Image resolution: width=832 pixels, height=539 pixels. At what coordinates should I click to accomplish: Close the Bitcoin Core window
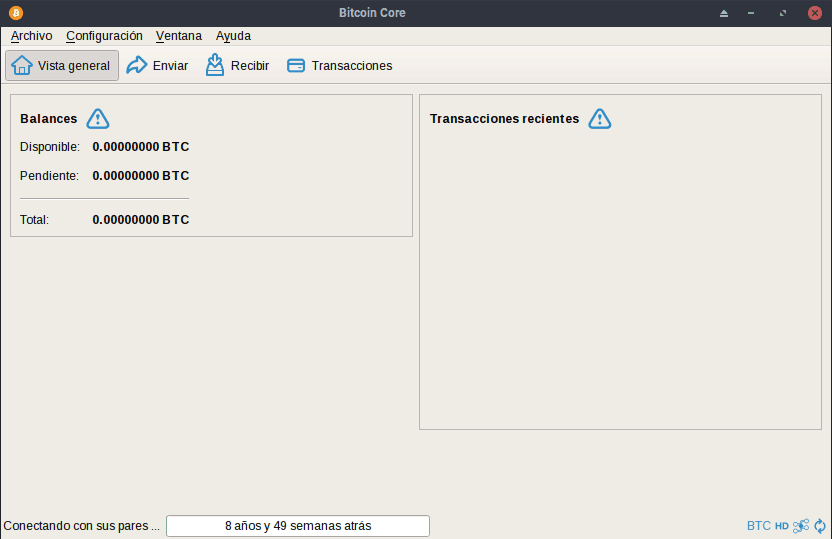815,13
